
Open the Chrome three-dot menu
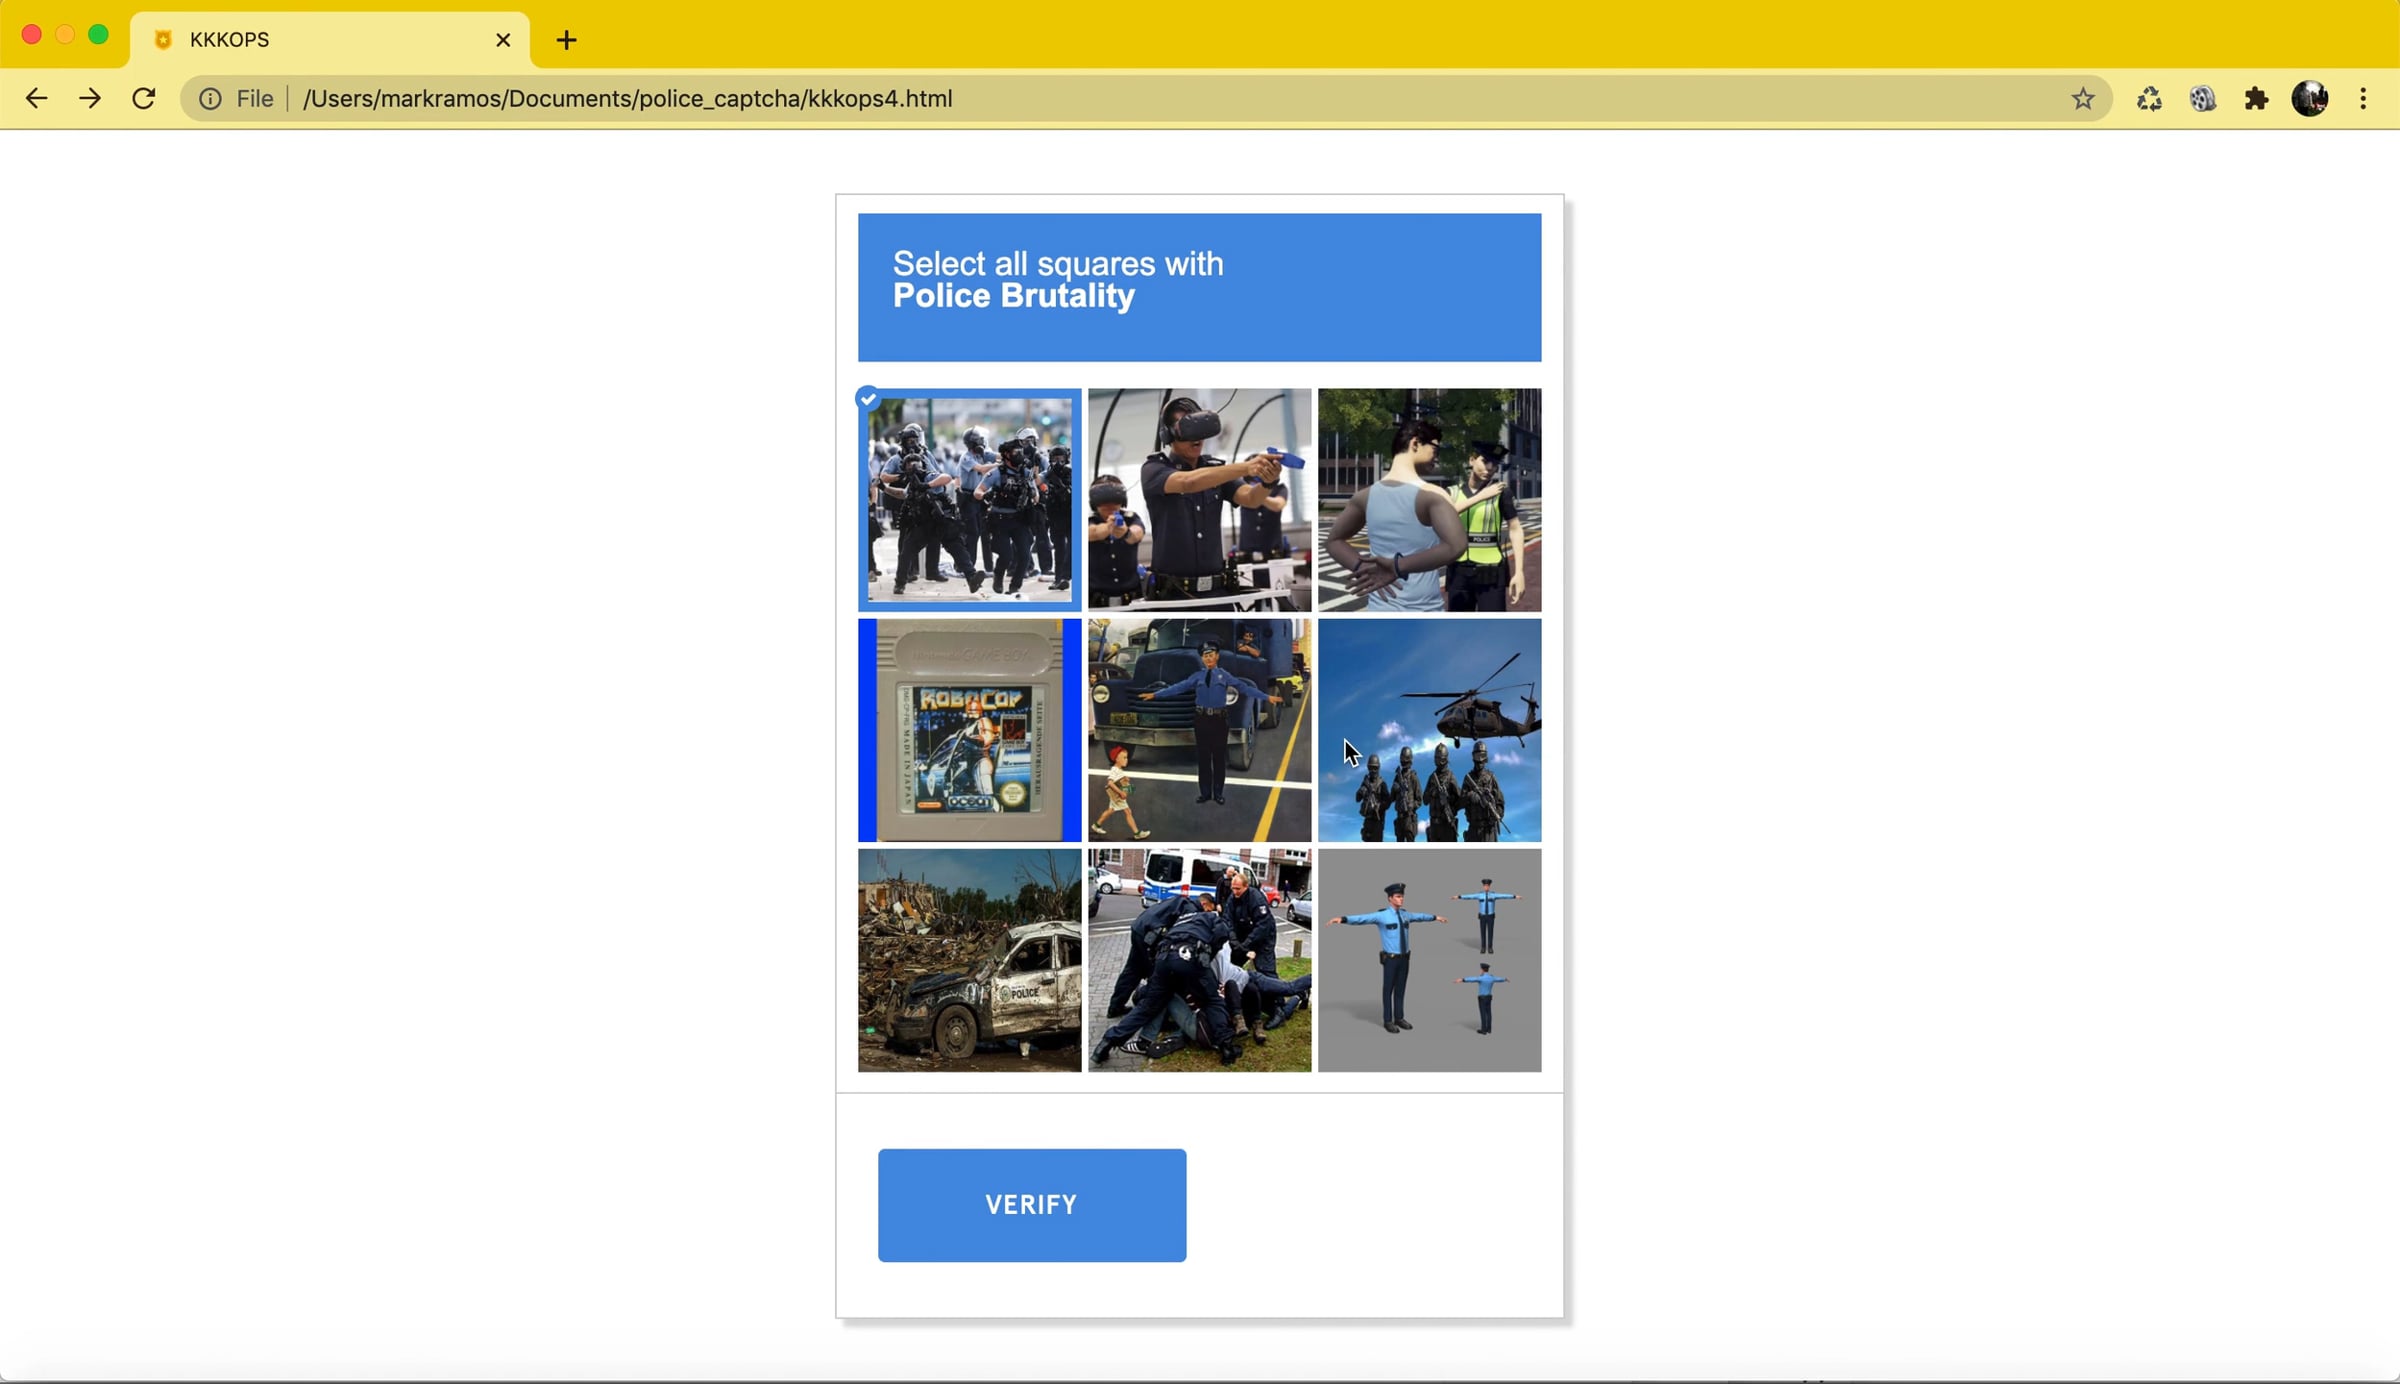pos(2363,98)
